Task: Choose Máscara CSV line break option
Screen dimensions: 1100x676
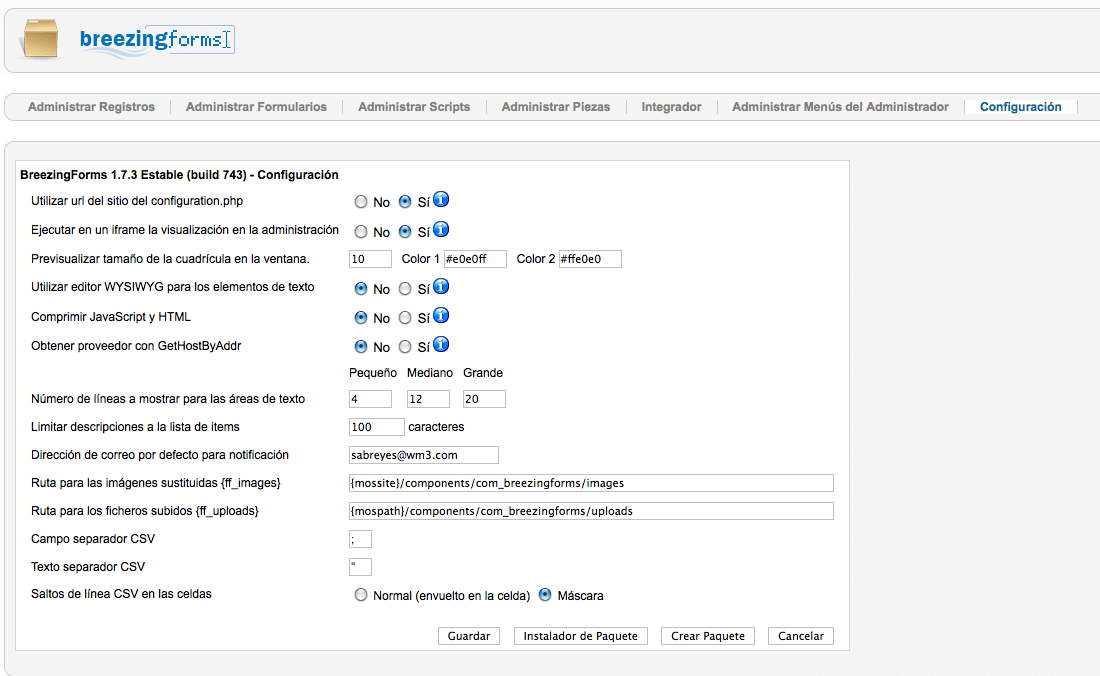Action: pyautogui.click(x=545, y=595)
